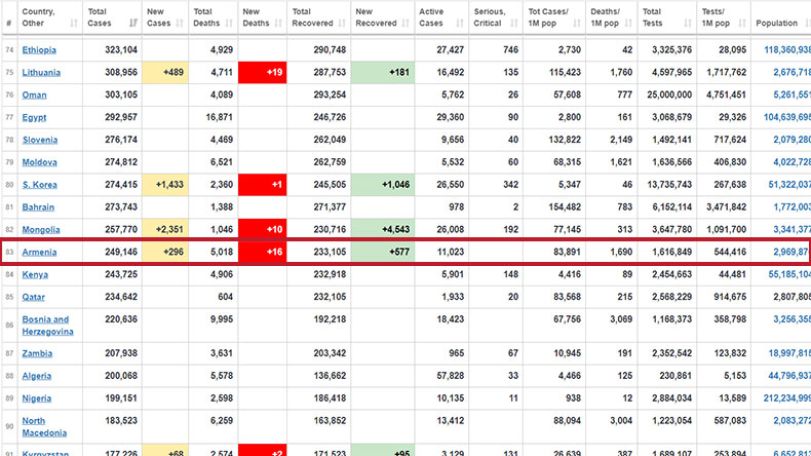The height and width of the screenshot is (456, 811).
Task: Select S. Korea new deaths cell +1
Action: point(262,185)
